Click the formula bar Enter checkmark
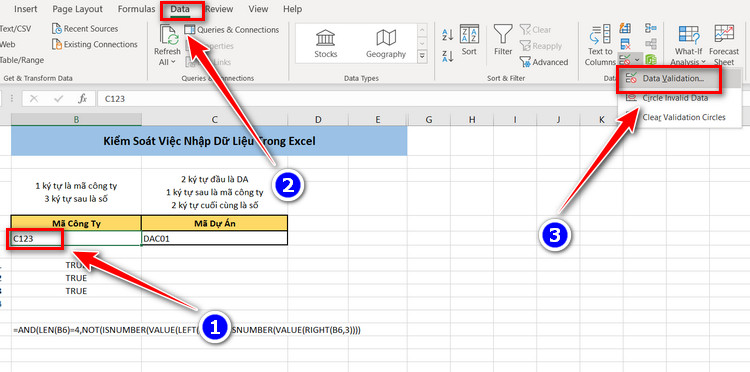The image size is (750, 372). point(59,99)
